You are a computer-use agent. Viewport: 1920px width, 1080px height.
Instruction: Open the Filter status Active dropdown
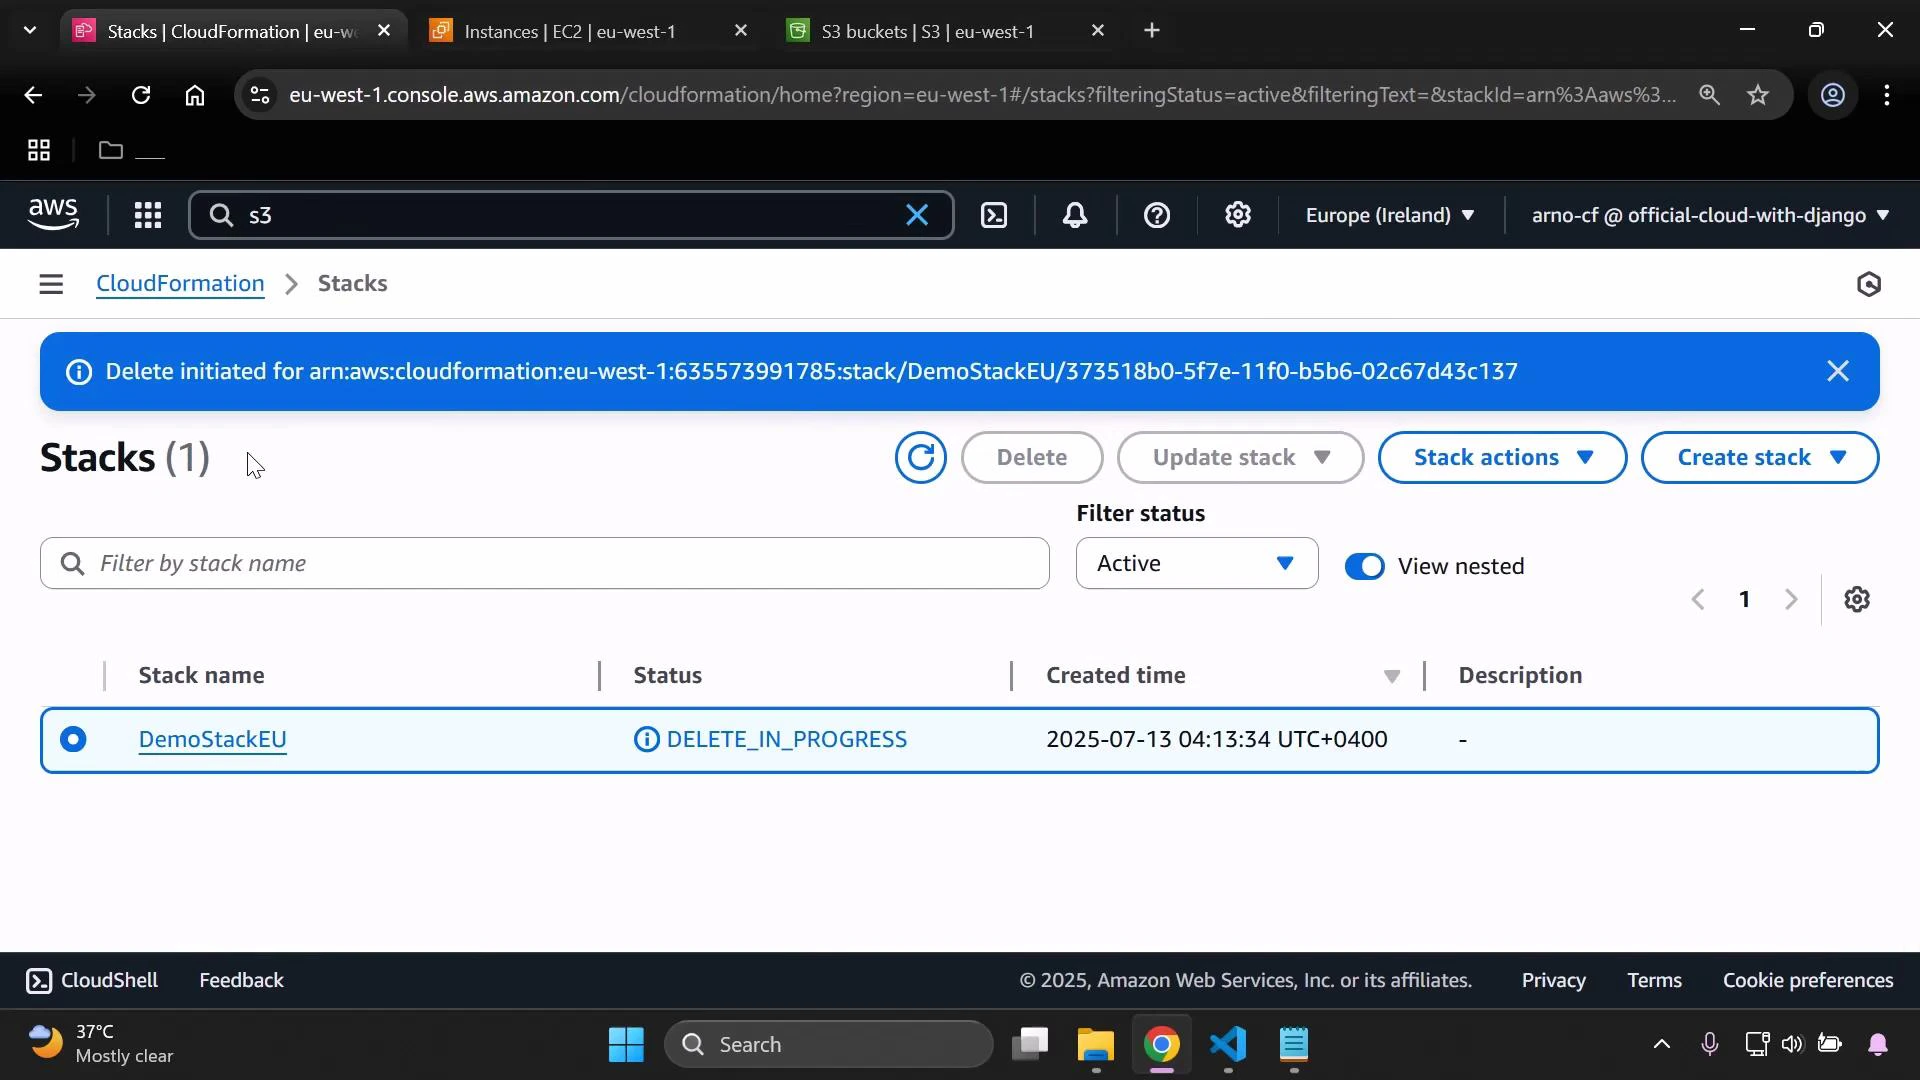coord(1196,563)
